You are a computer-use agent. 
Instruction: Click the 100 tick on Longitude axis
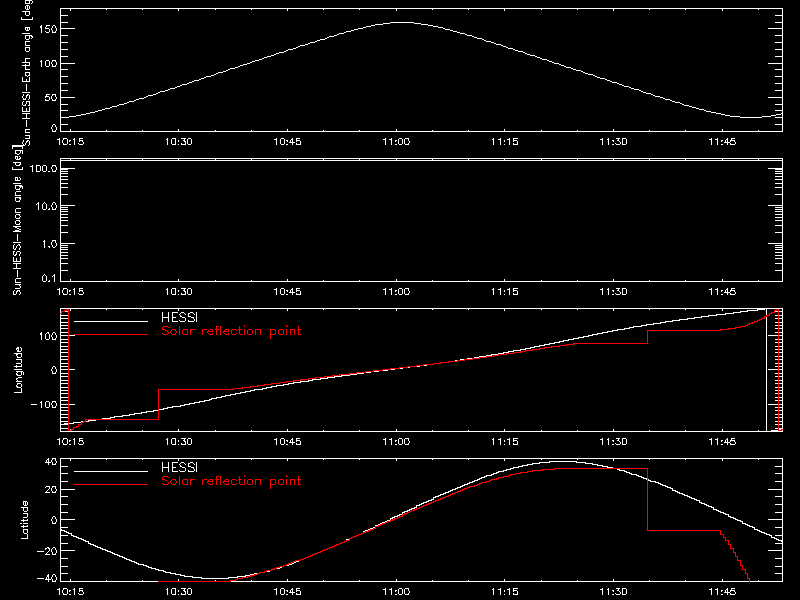(47, 336)
